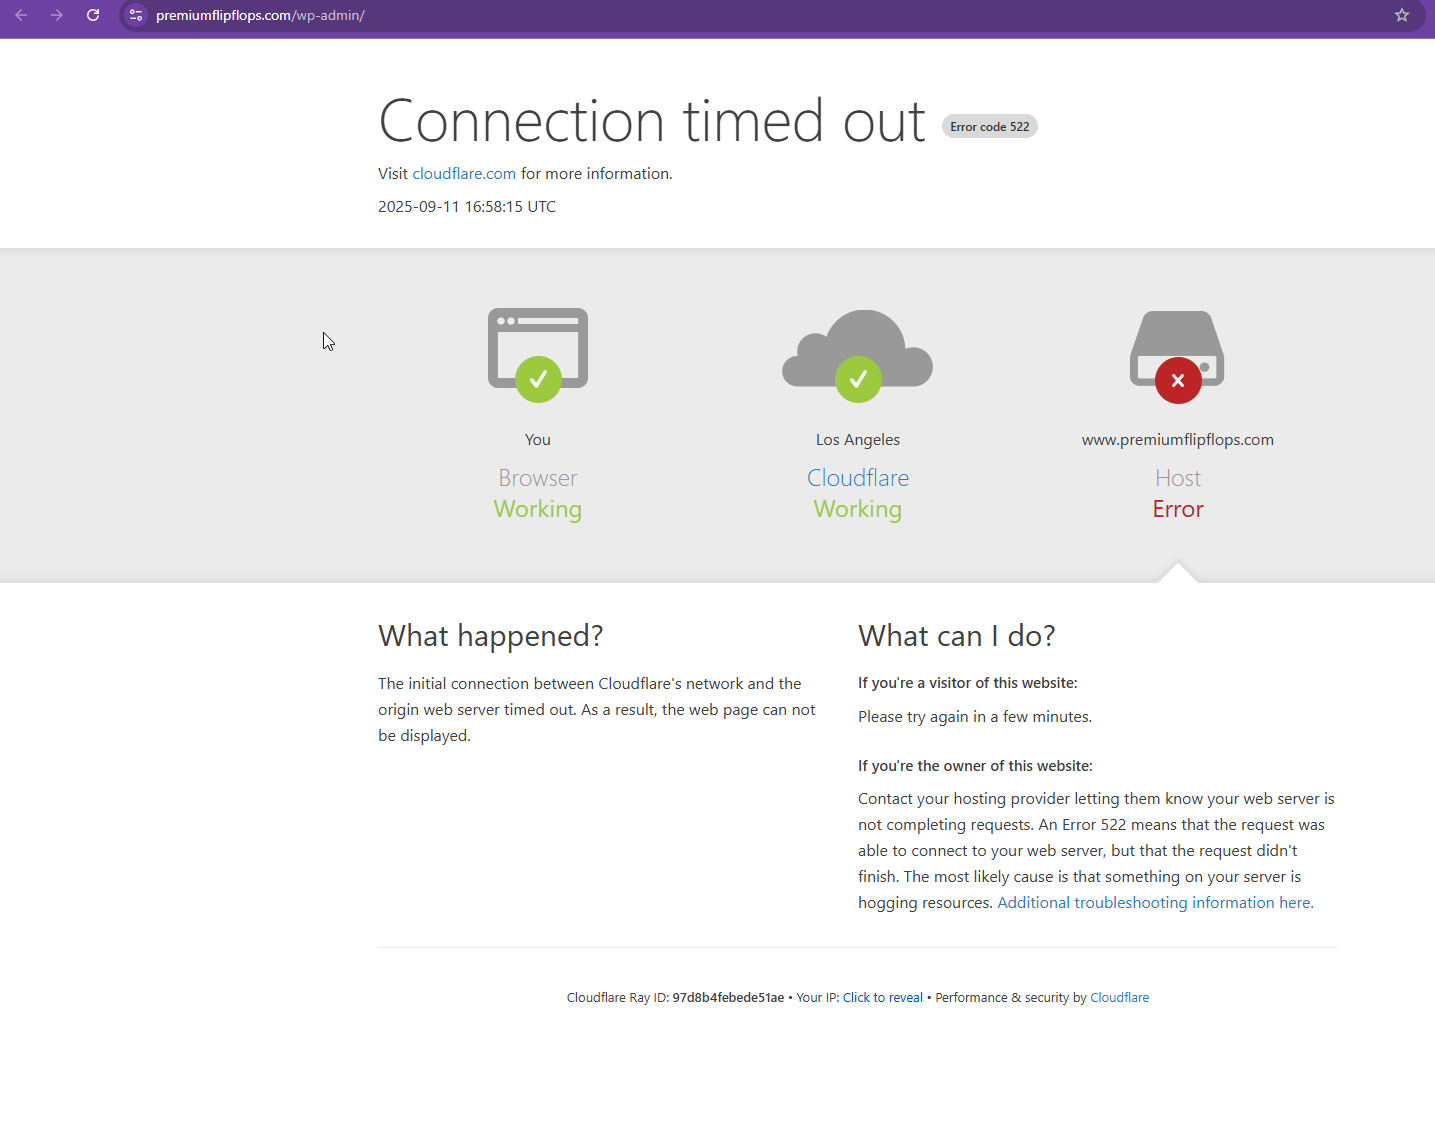This screenshot has width=1435, height=1132.
Task: Reload the current page
Action: (93, 15)
